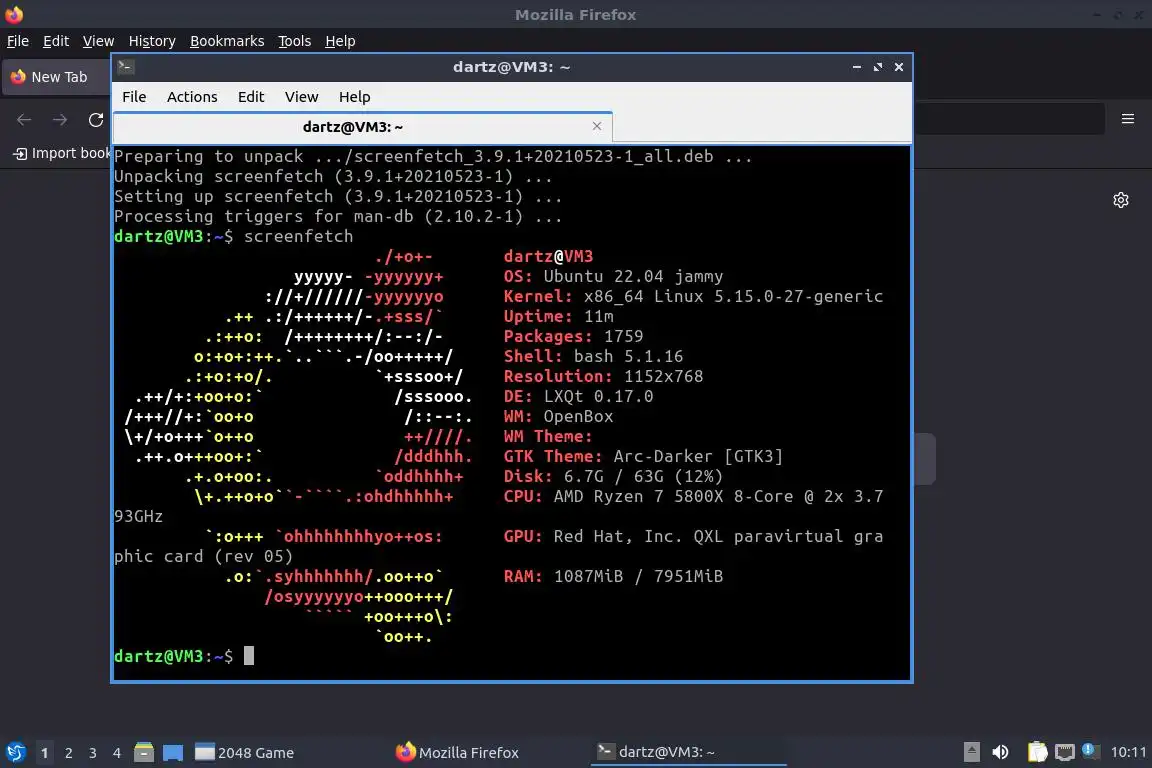Click Firefox back arrow button
Image resolution: width=1152 pixels, height=768 pixels.
(x=24, y=120)
